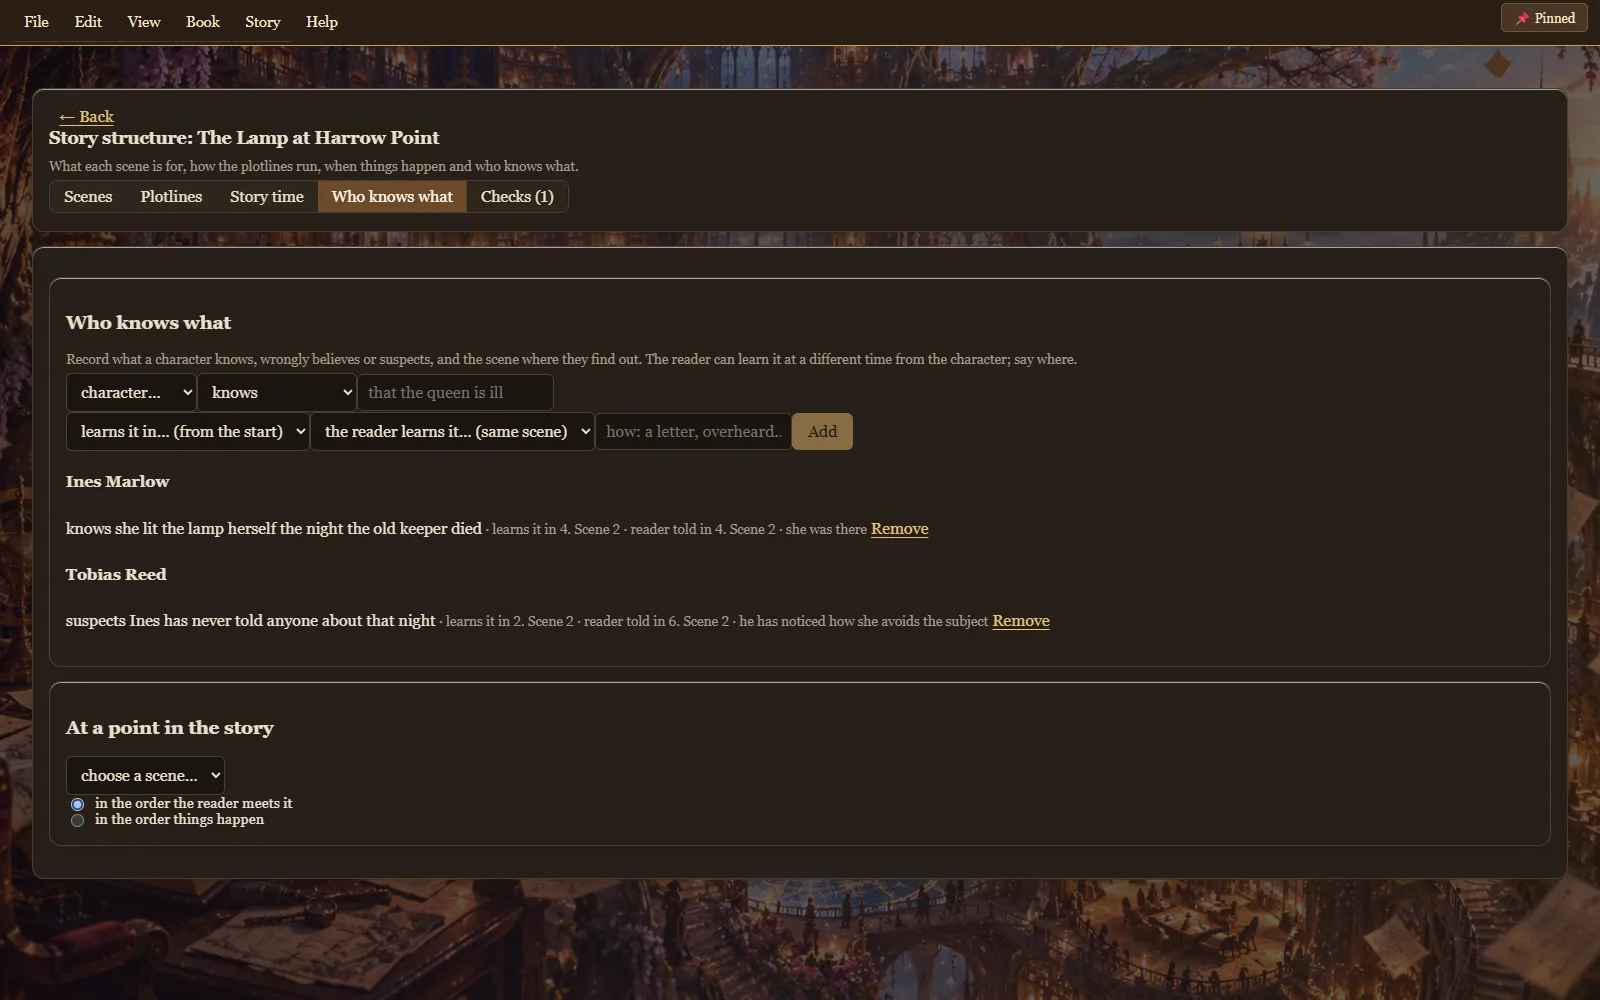Click the 'At a point in the story' heading
This screenshot has height=1000, width=1600.
(x=170, y=728)
